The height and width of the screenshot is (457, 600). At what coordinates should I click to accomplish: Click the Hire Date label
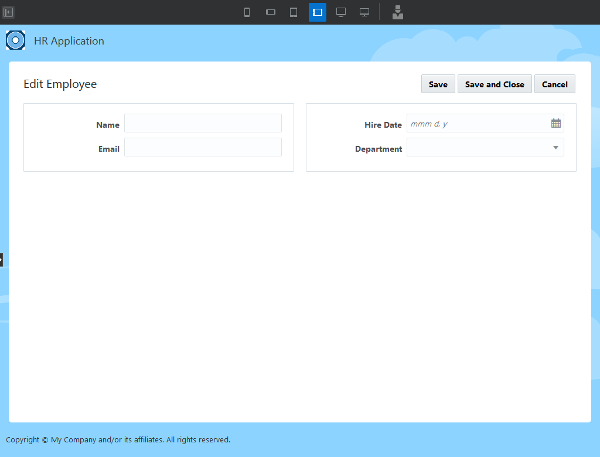(383, 125)
